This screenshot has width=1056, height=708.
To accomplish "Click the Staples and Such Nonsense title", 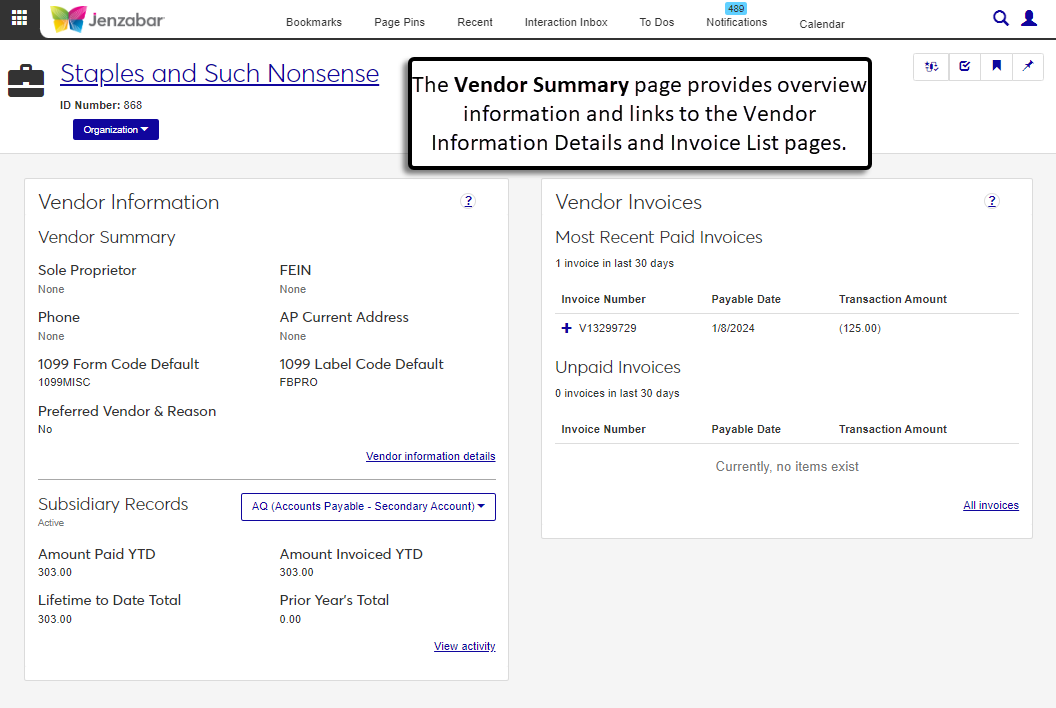I will (219, 74).
